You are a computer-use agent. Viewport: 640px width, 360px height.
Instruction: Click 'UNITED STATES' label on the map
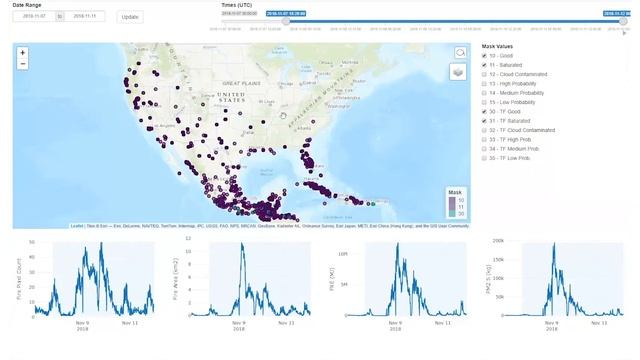click(x=231, y=97)
